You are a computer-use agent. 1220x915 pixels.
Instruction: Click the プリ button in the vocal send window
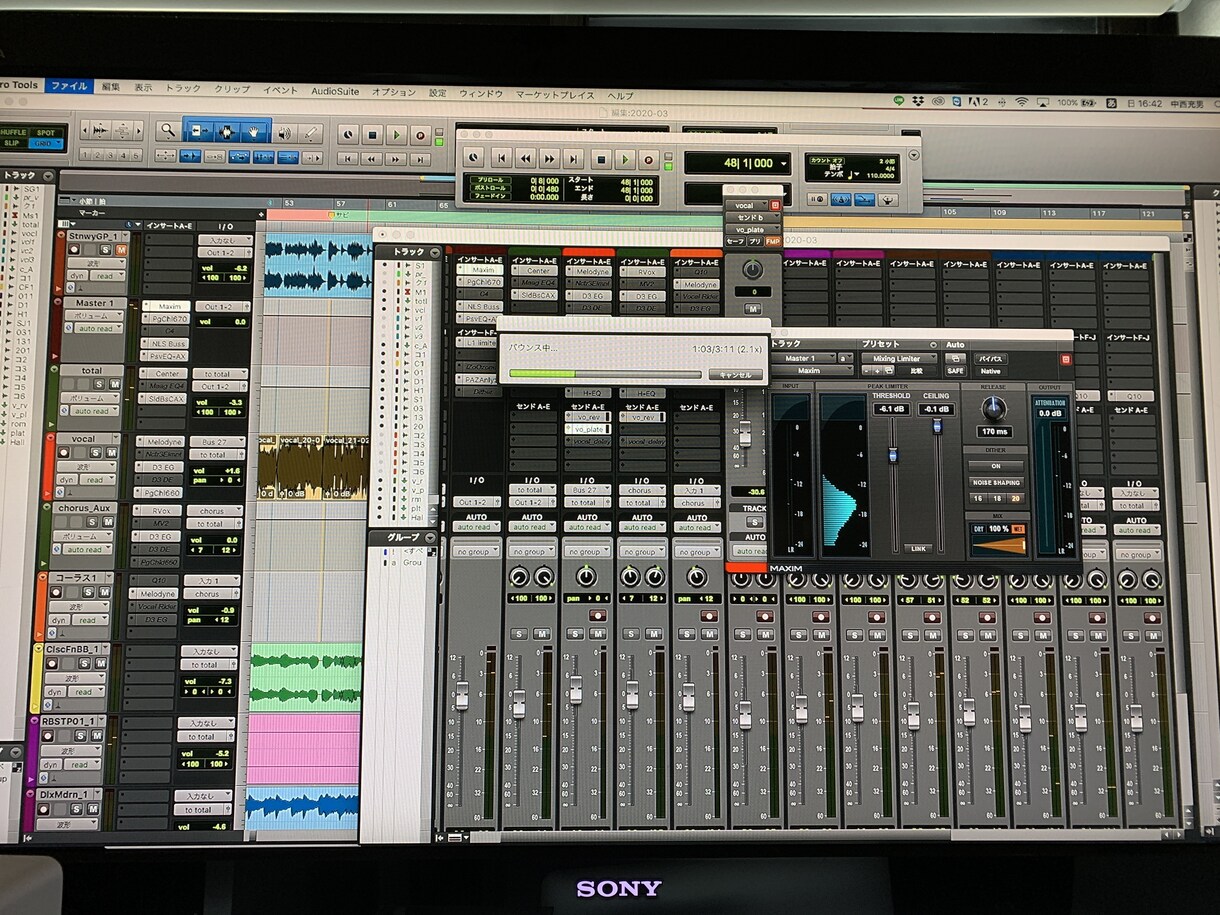pos(757,241)
